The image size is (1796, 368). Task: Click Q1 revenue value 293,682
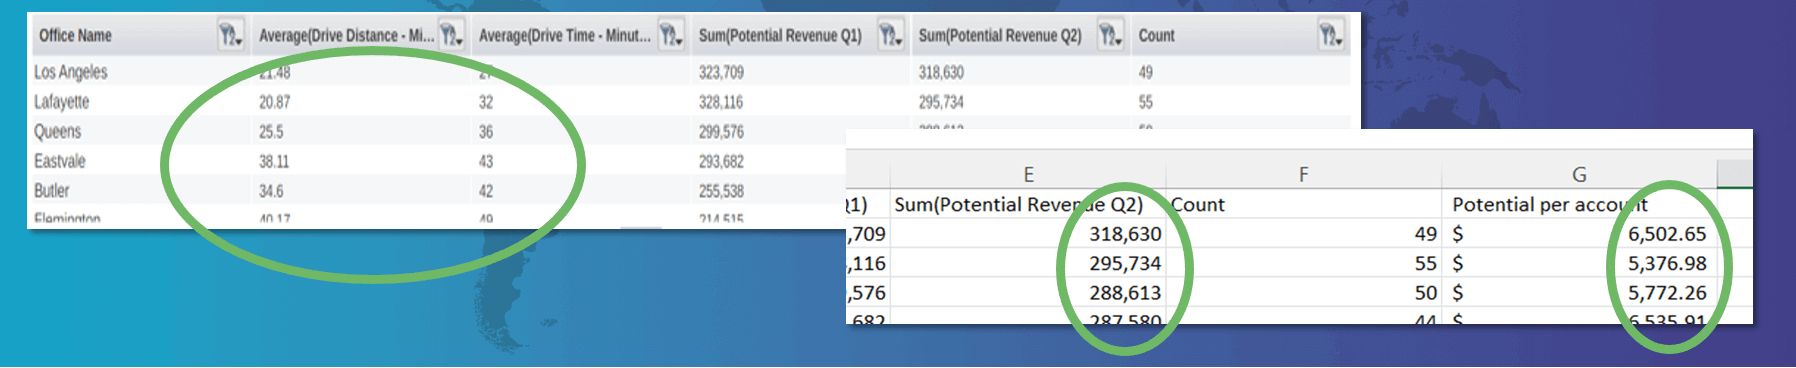click(721, 161)
